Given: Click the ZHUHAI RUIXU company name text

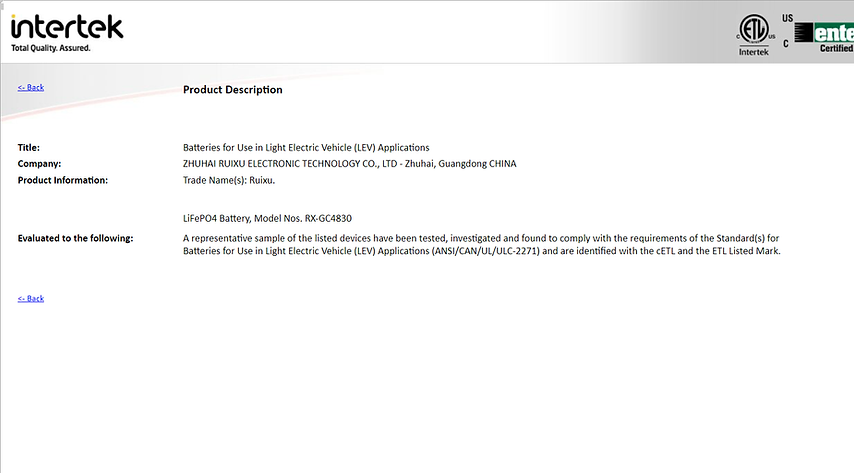Looking at the screenshot, I should click(350, 163).
